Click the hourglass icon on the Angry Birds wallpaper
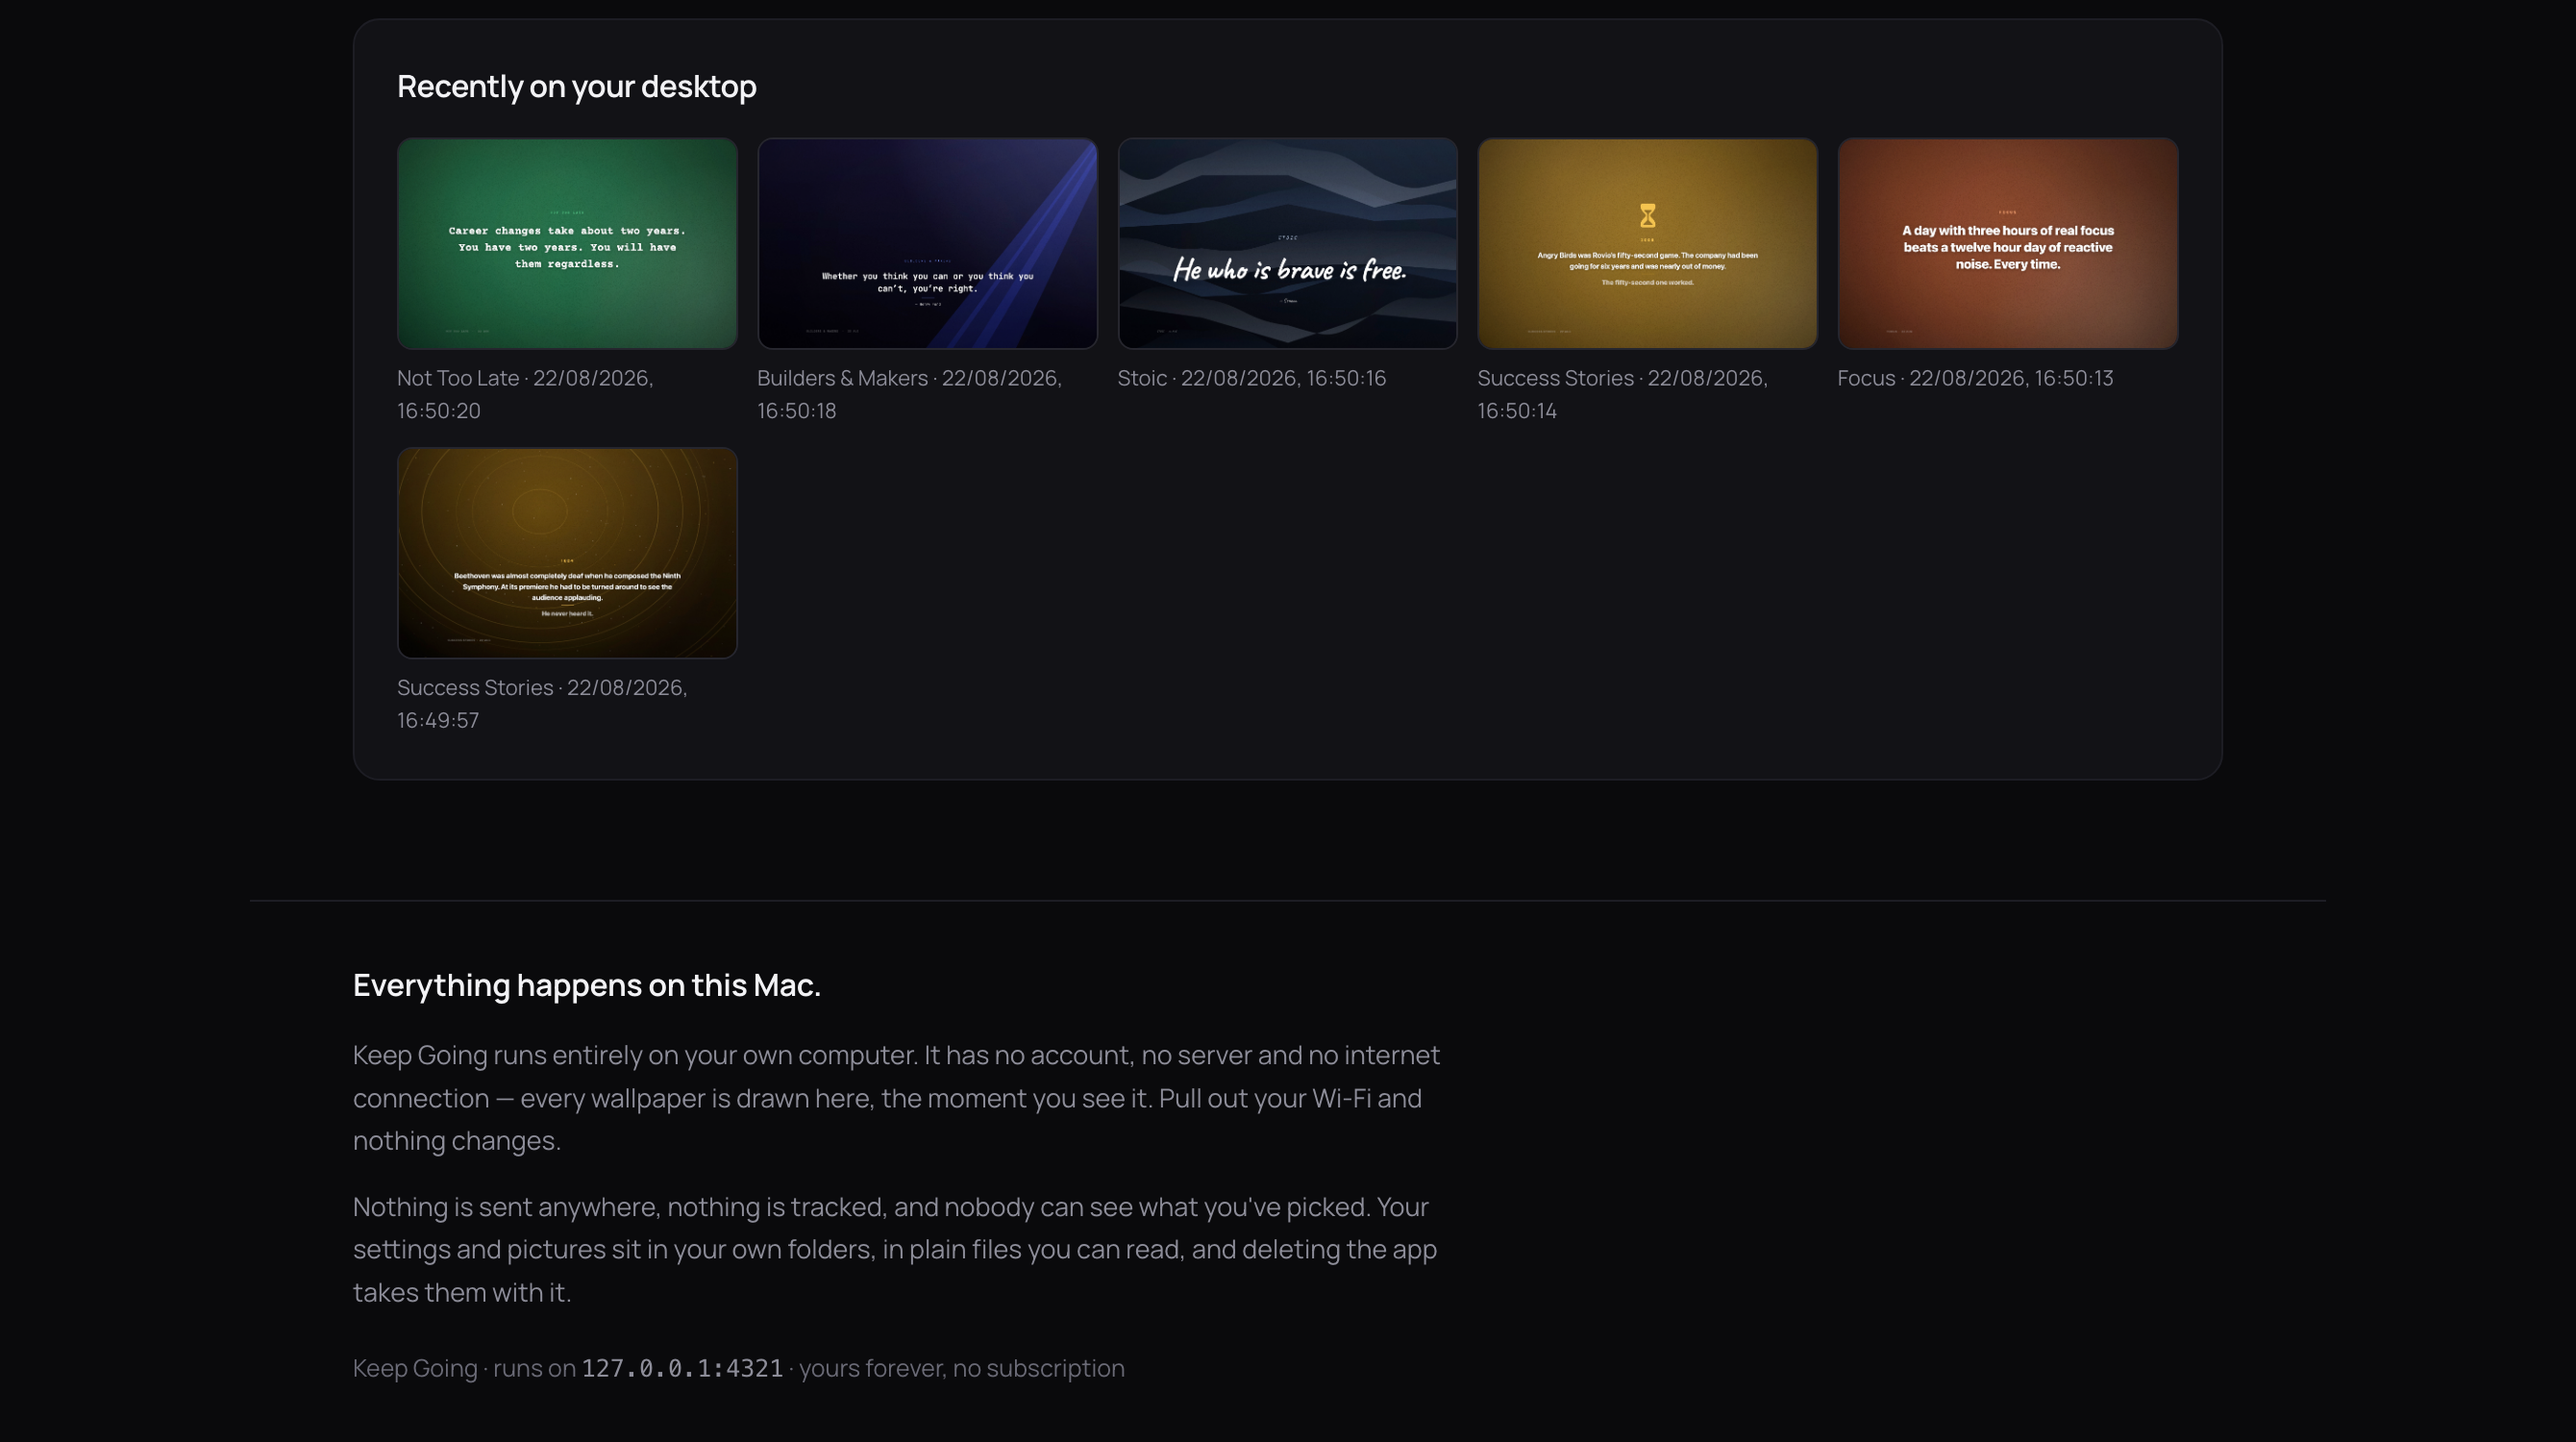The height and width of the screenshot is (1442, 2576). [x=1647, y=215]
